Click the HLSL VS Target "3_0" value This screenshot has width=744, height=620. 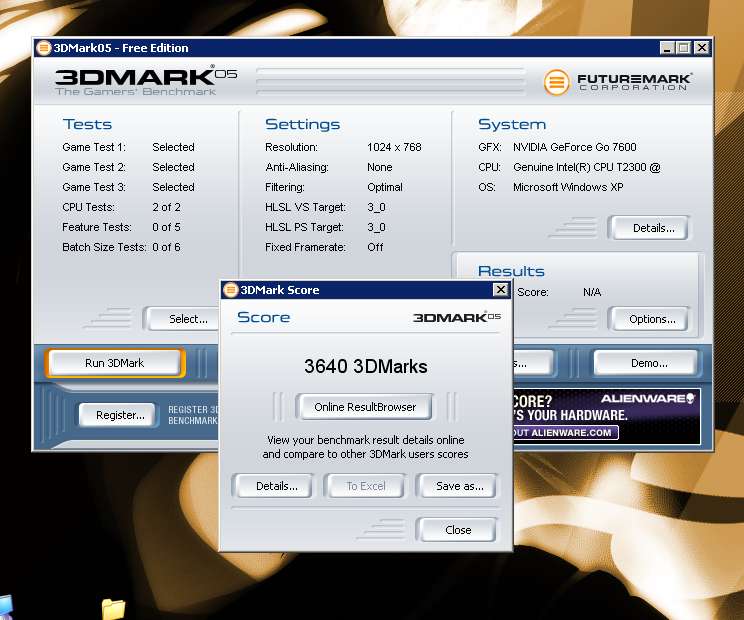pyautogui.click(x=376, y=207)
